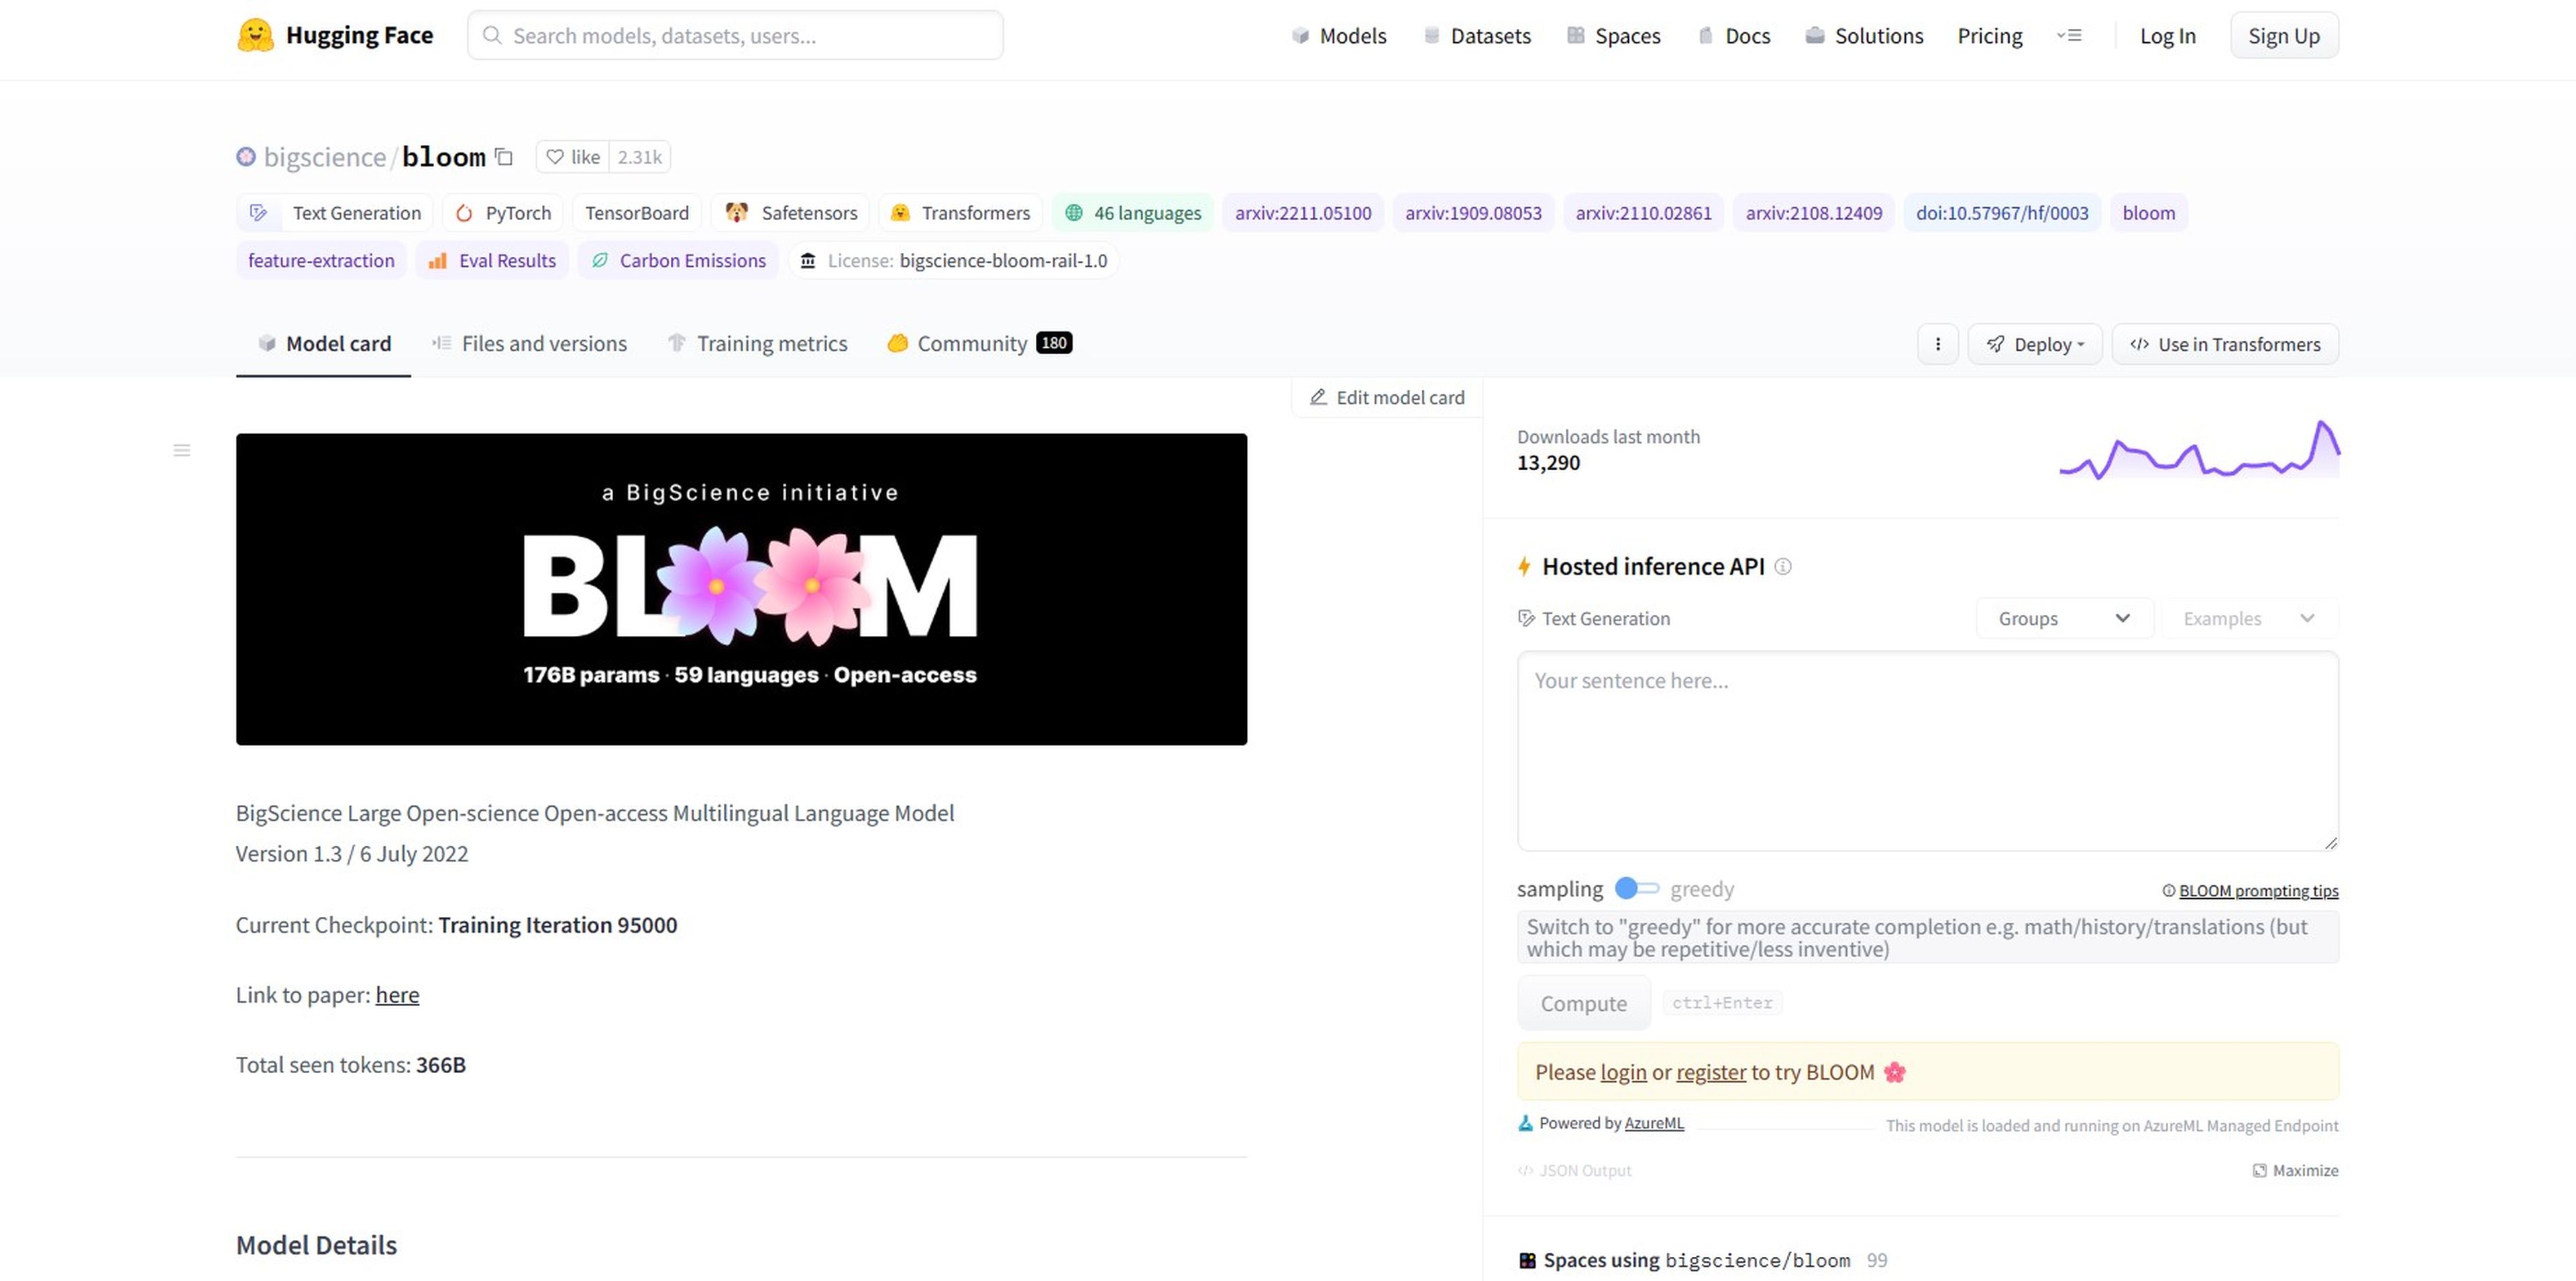Open BLOOM prompting tips link
The width and height of the screenshot is (2576, 1281).
(x=2257, y=890)
